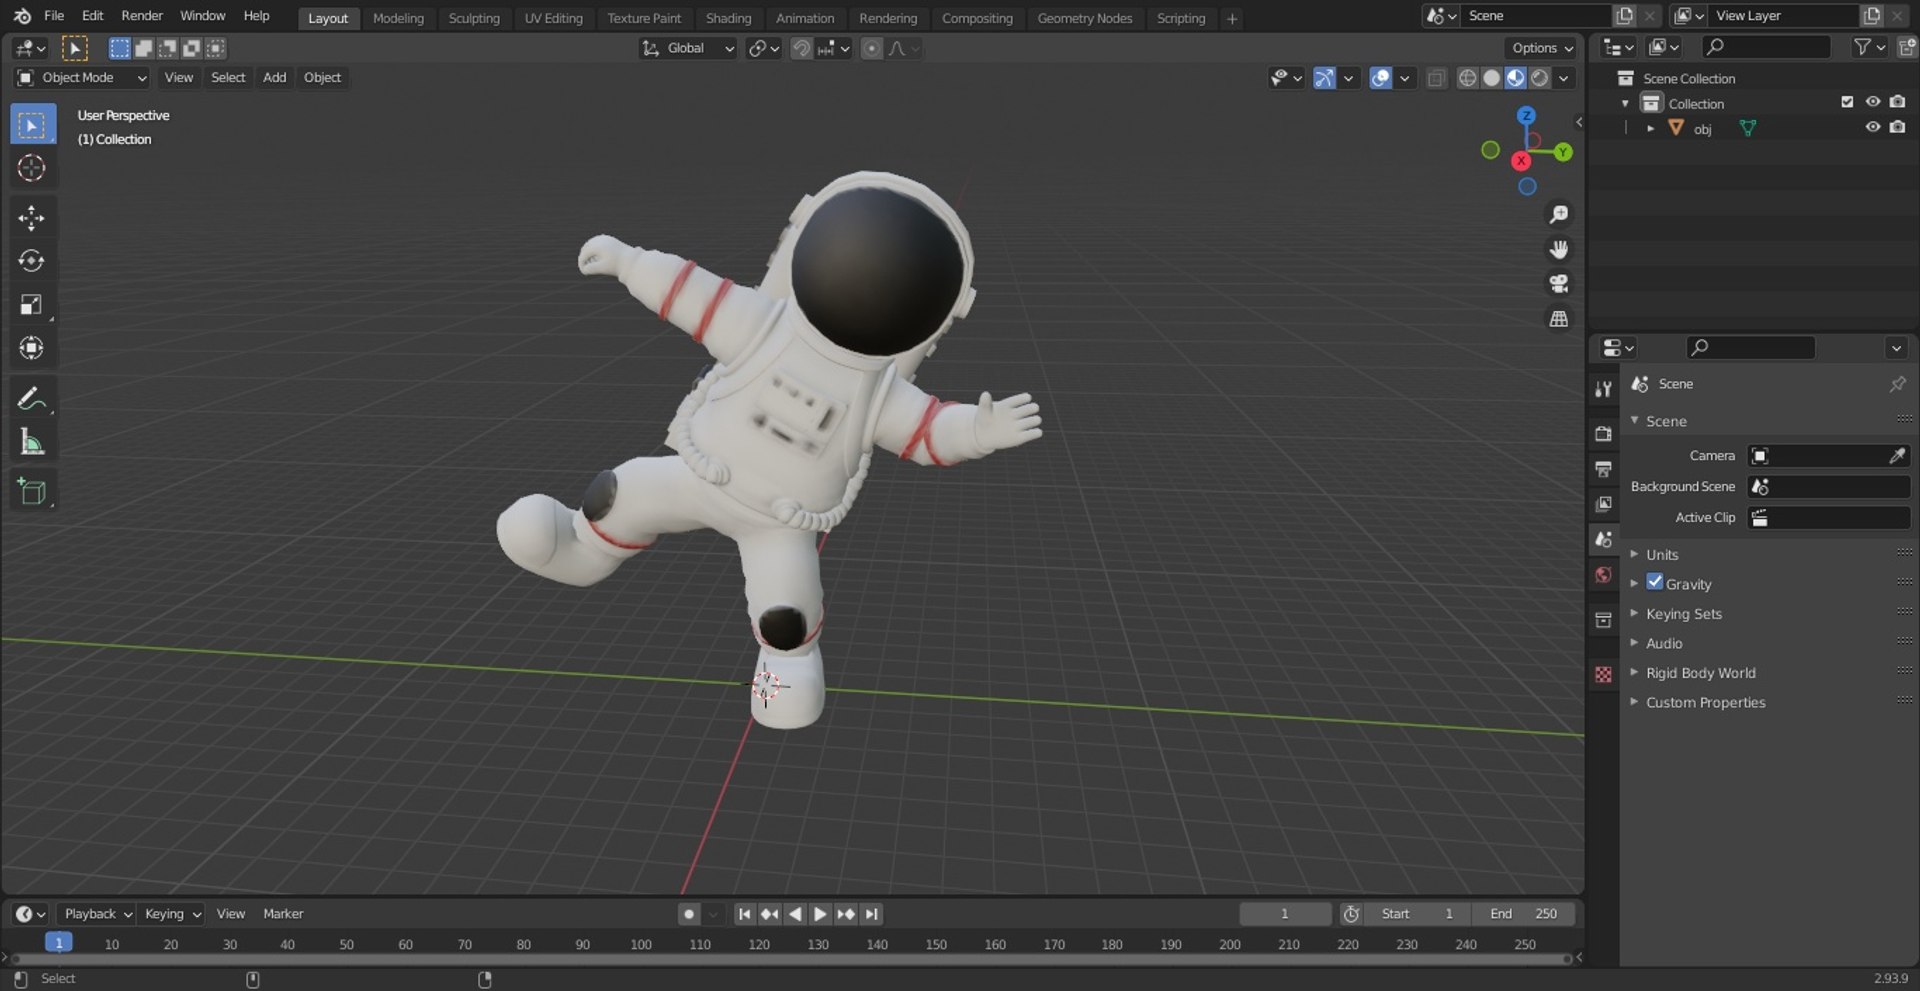Viewport: 1920px width, 991px height.
Task: Switch to the Geometry Nodes workspace tab
Action: pos(1084,18)
